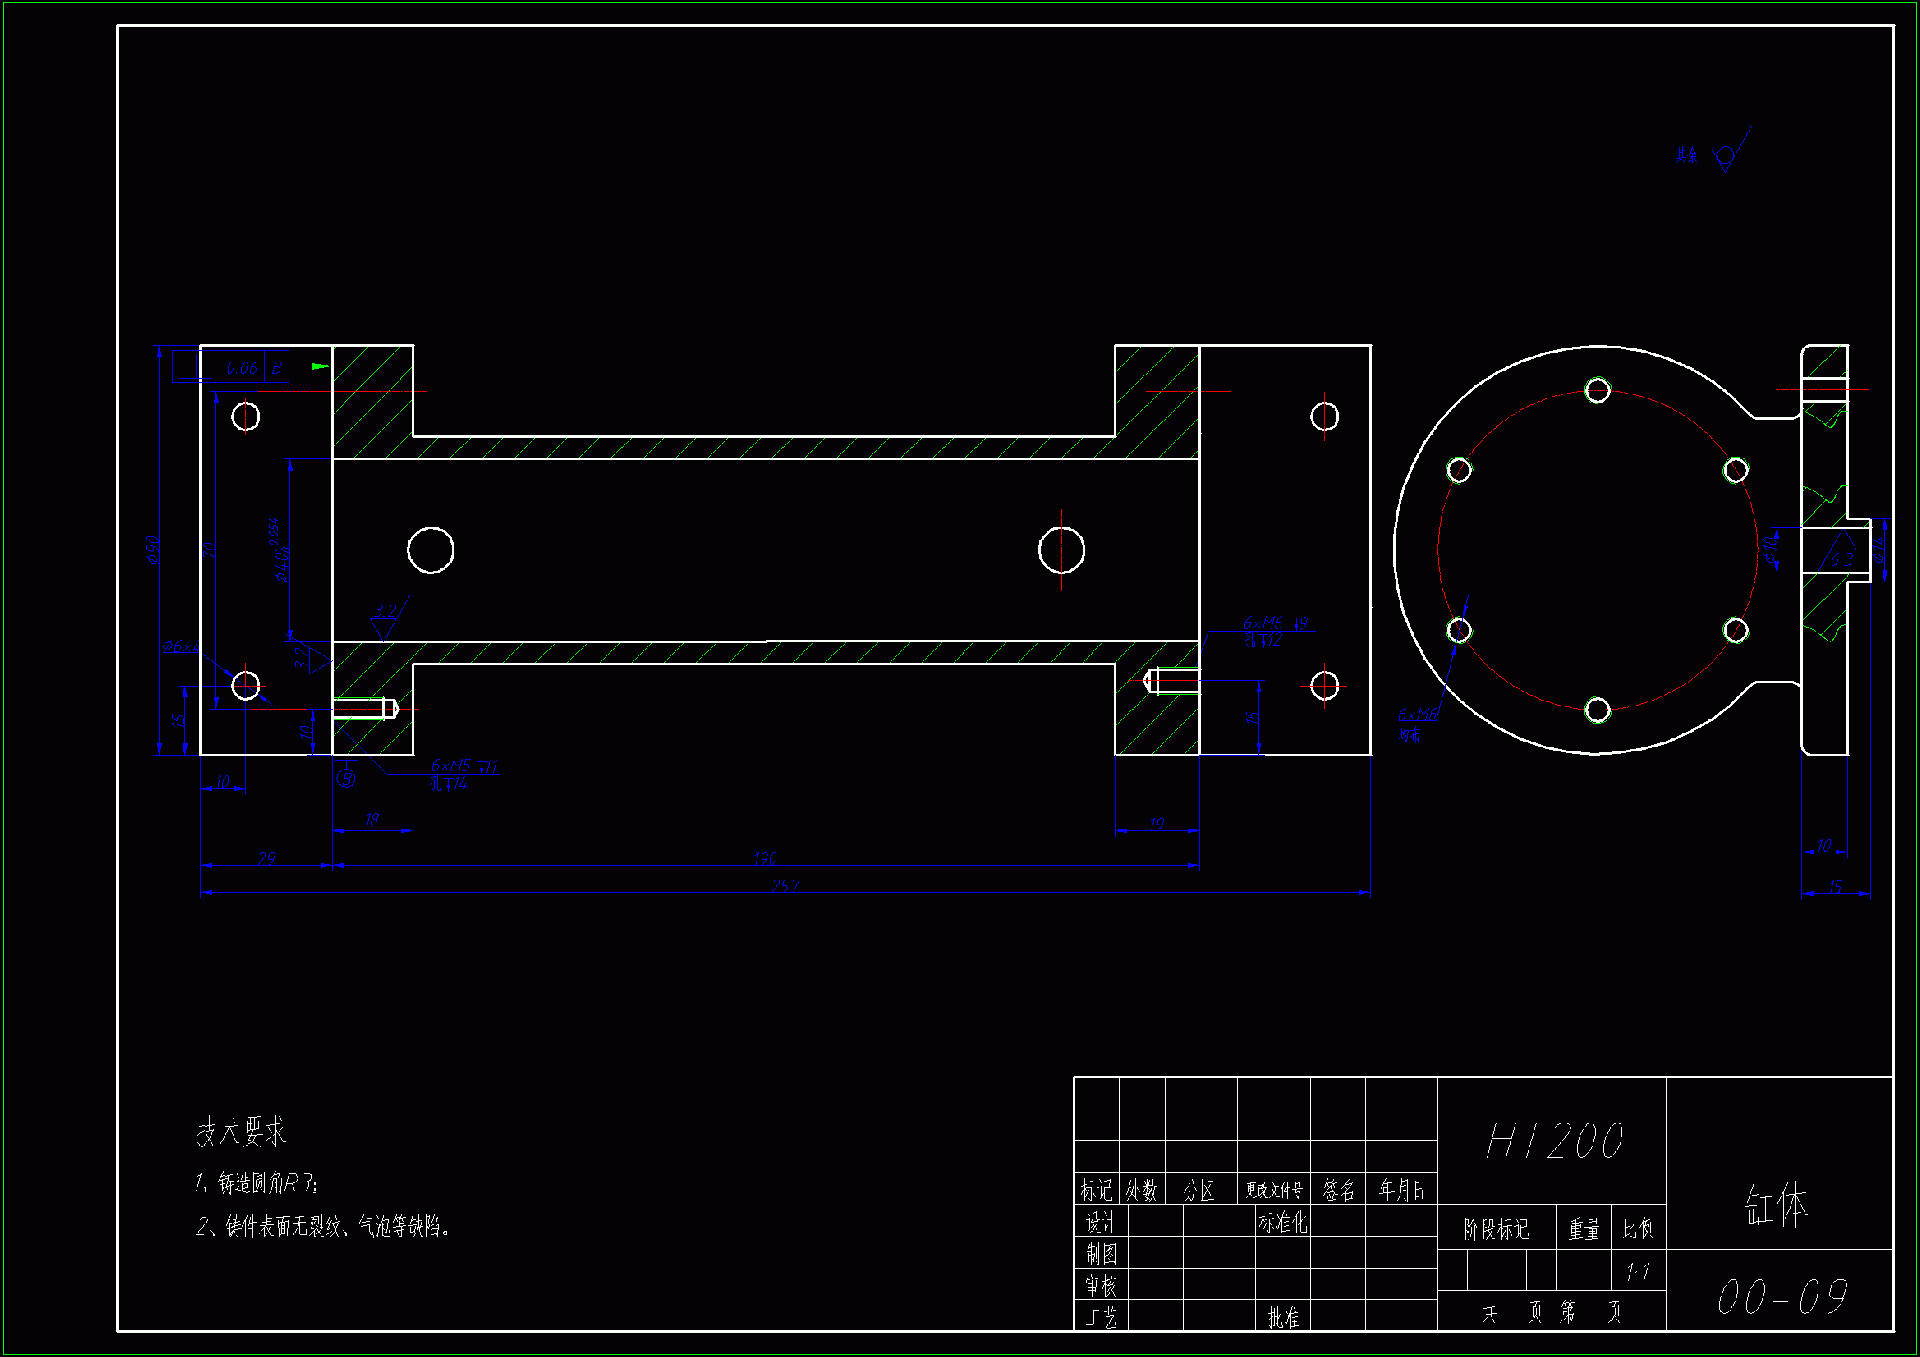Select the 批准 cell in the title block

[x=1283, y=1317]
